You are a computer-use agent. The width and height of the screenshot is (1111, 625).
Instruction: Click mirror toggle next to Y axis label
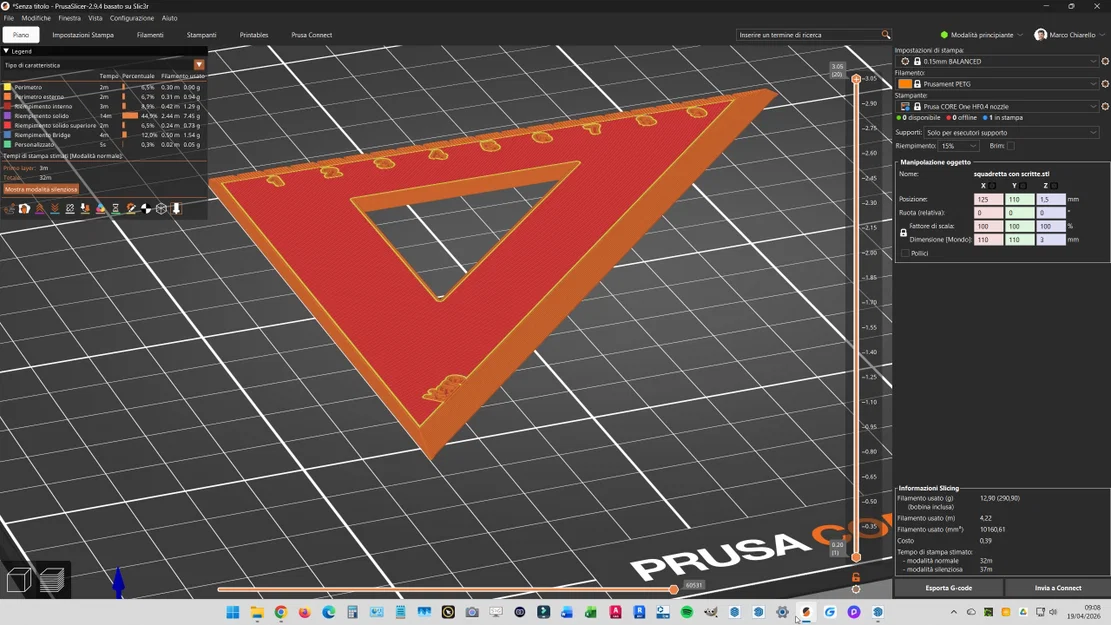pos(1023,186)
